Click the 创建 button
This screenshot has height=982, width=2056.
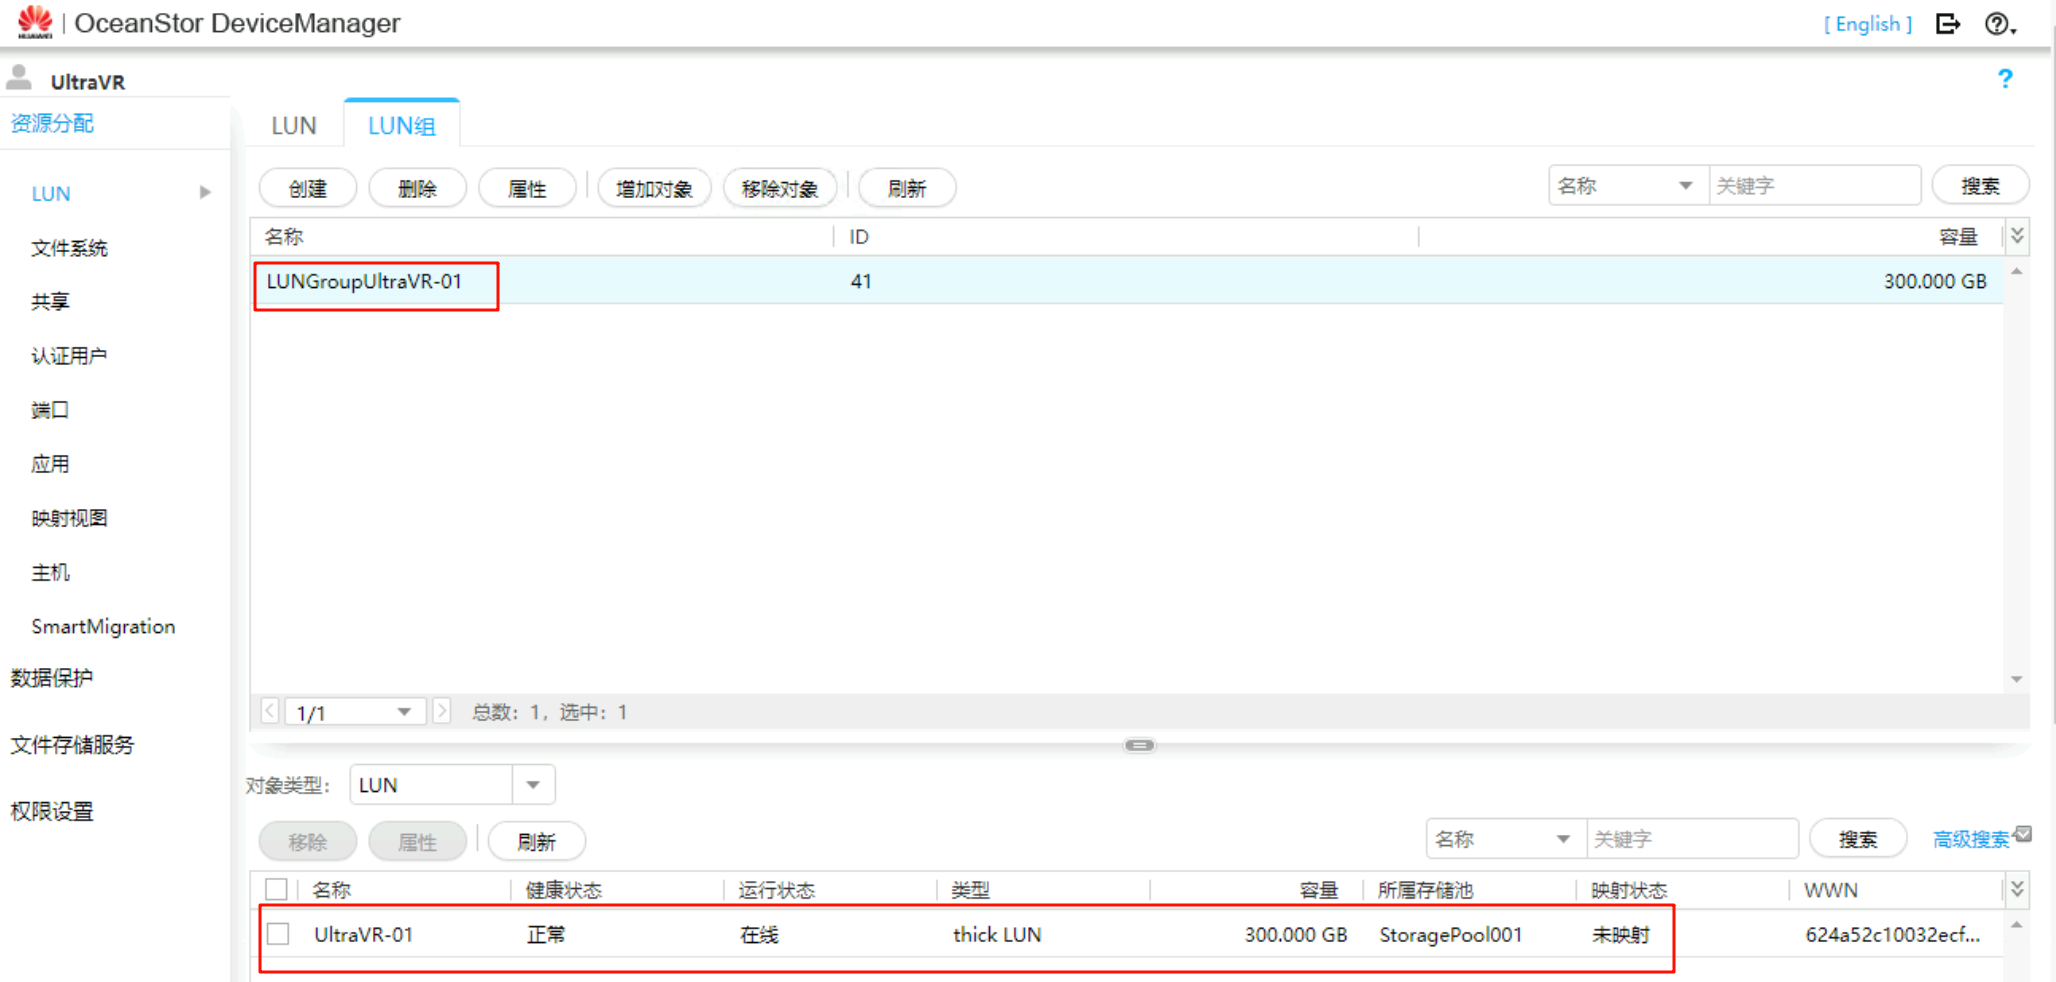(308, 188)
